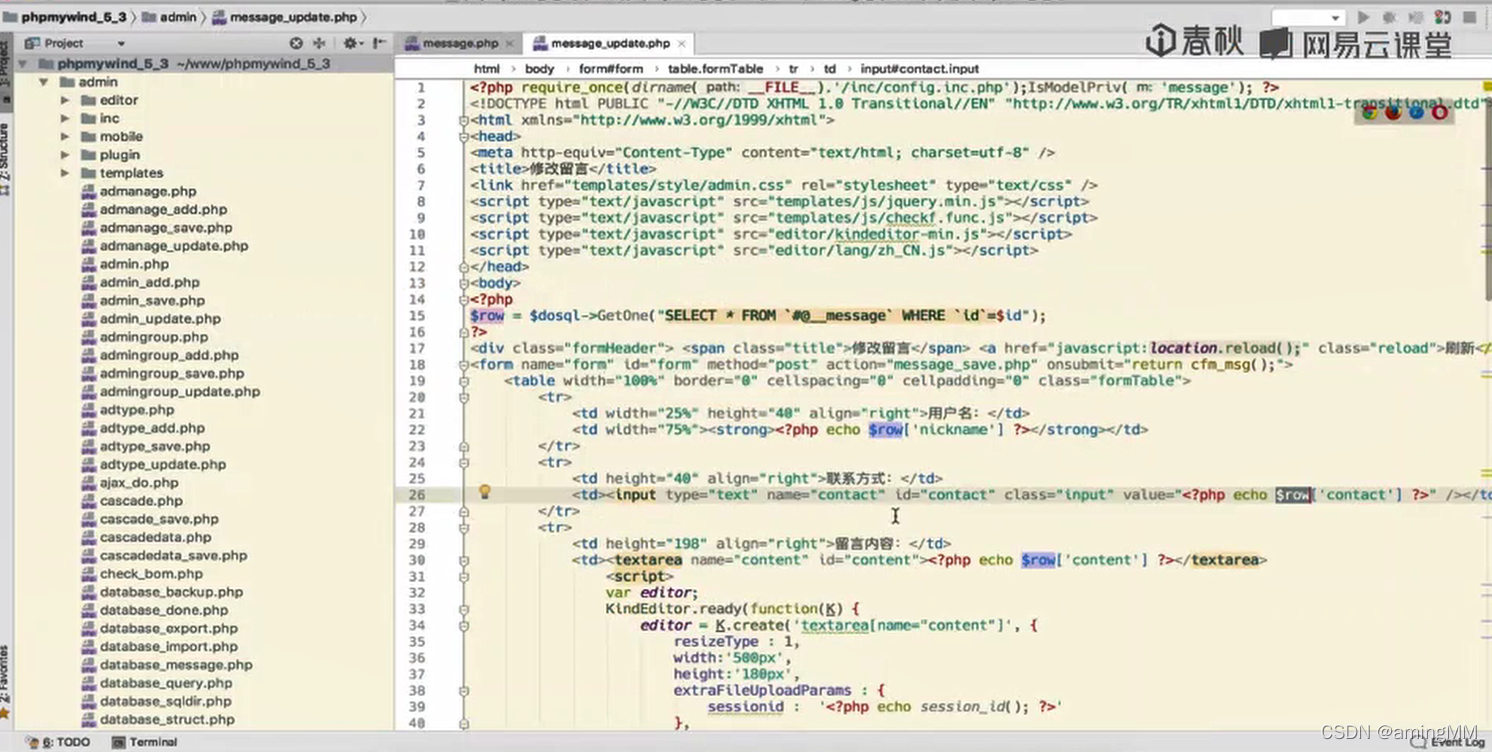Click message_update.php in navigation bar
Screen dimensions: 1492x752
click(x=284, y=17)
